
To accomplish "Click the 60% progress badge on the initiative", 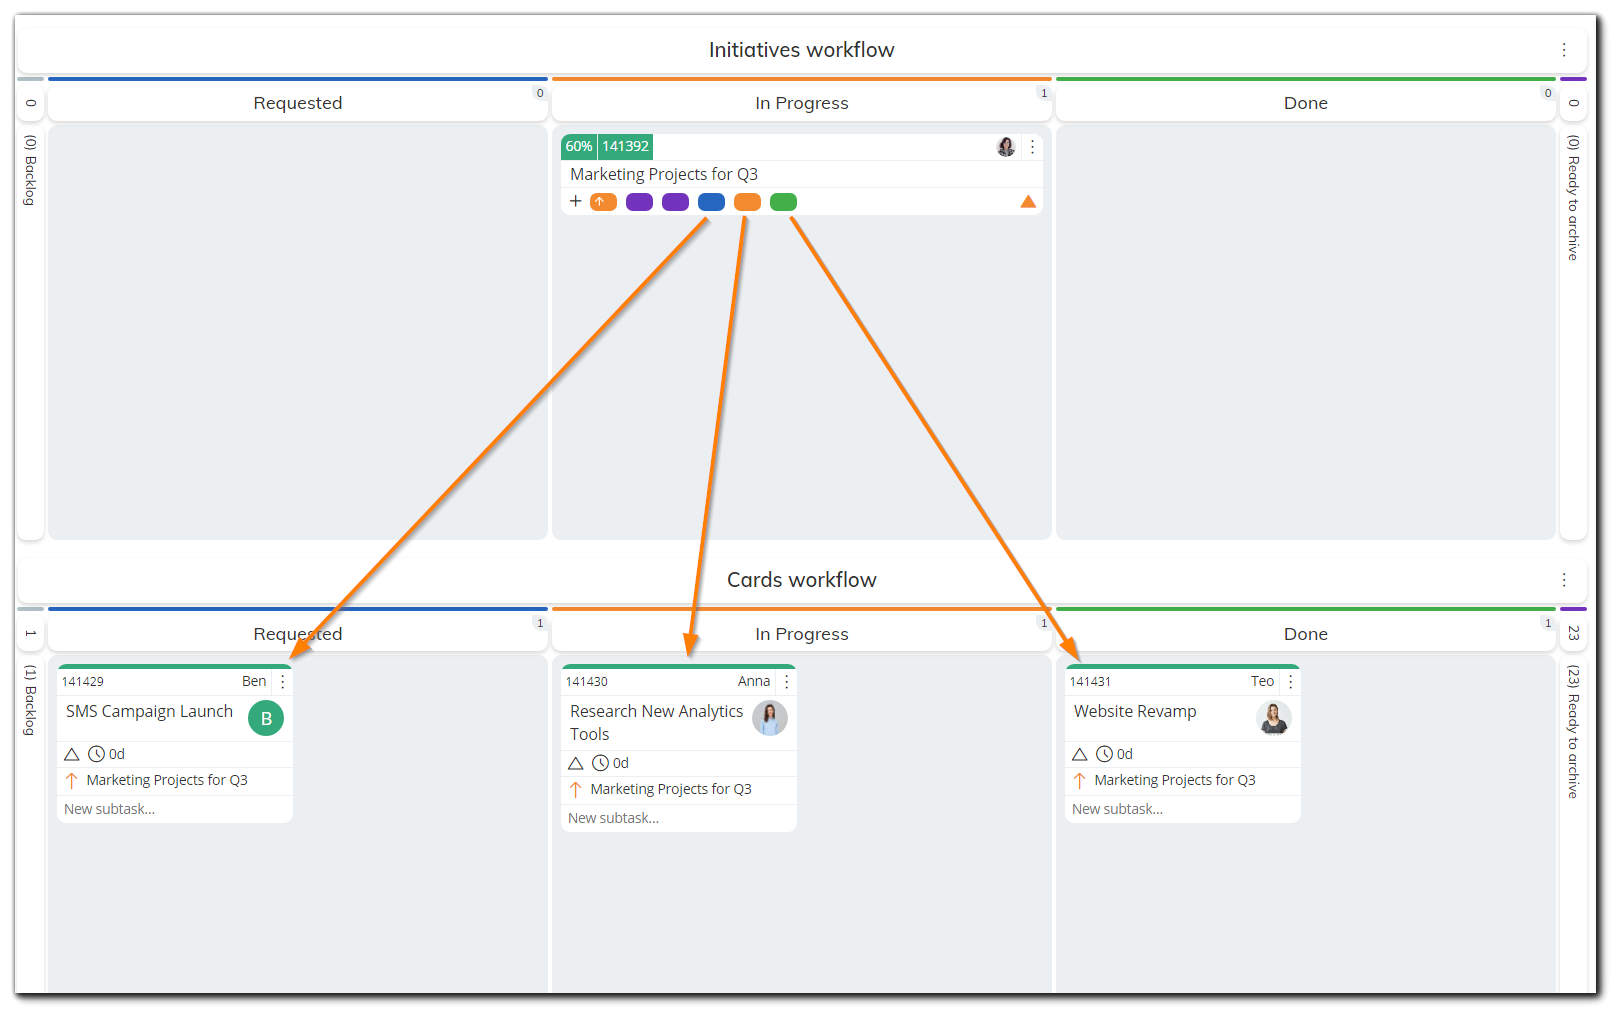I will (x=578, y=146).
